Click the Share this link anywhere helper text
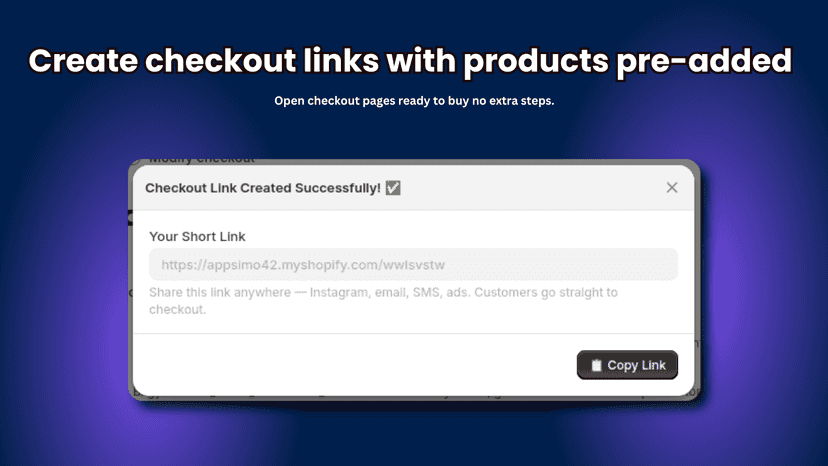The height and width of the screenshot is (466, 828). [383, 301]
